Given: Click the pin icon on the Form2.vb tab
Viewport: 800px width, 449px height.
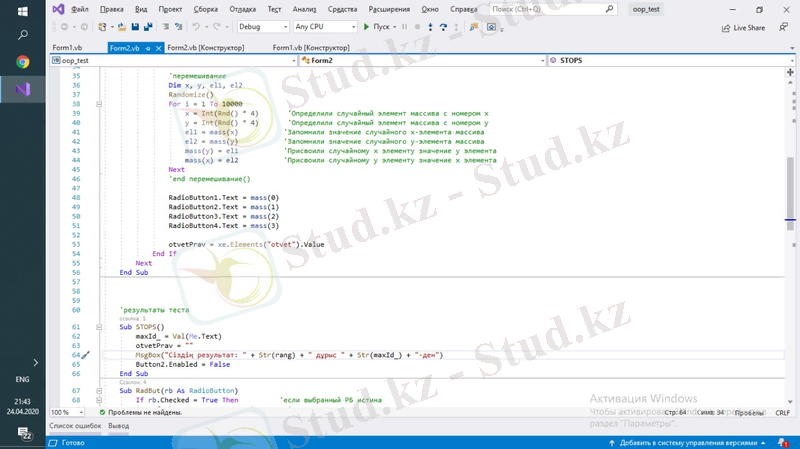Looking at the screenshot, I should pos(147,48).
